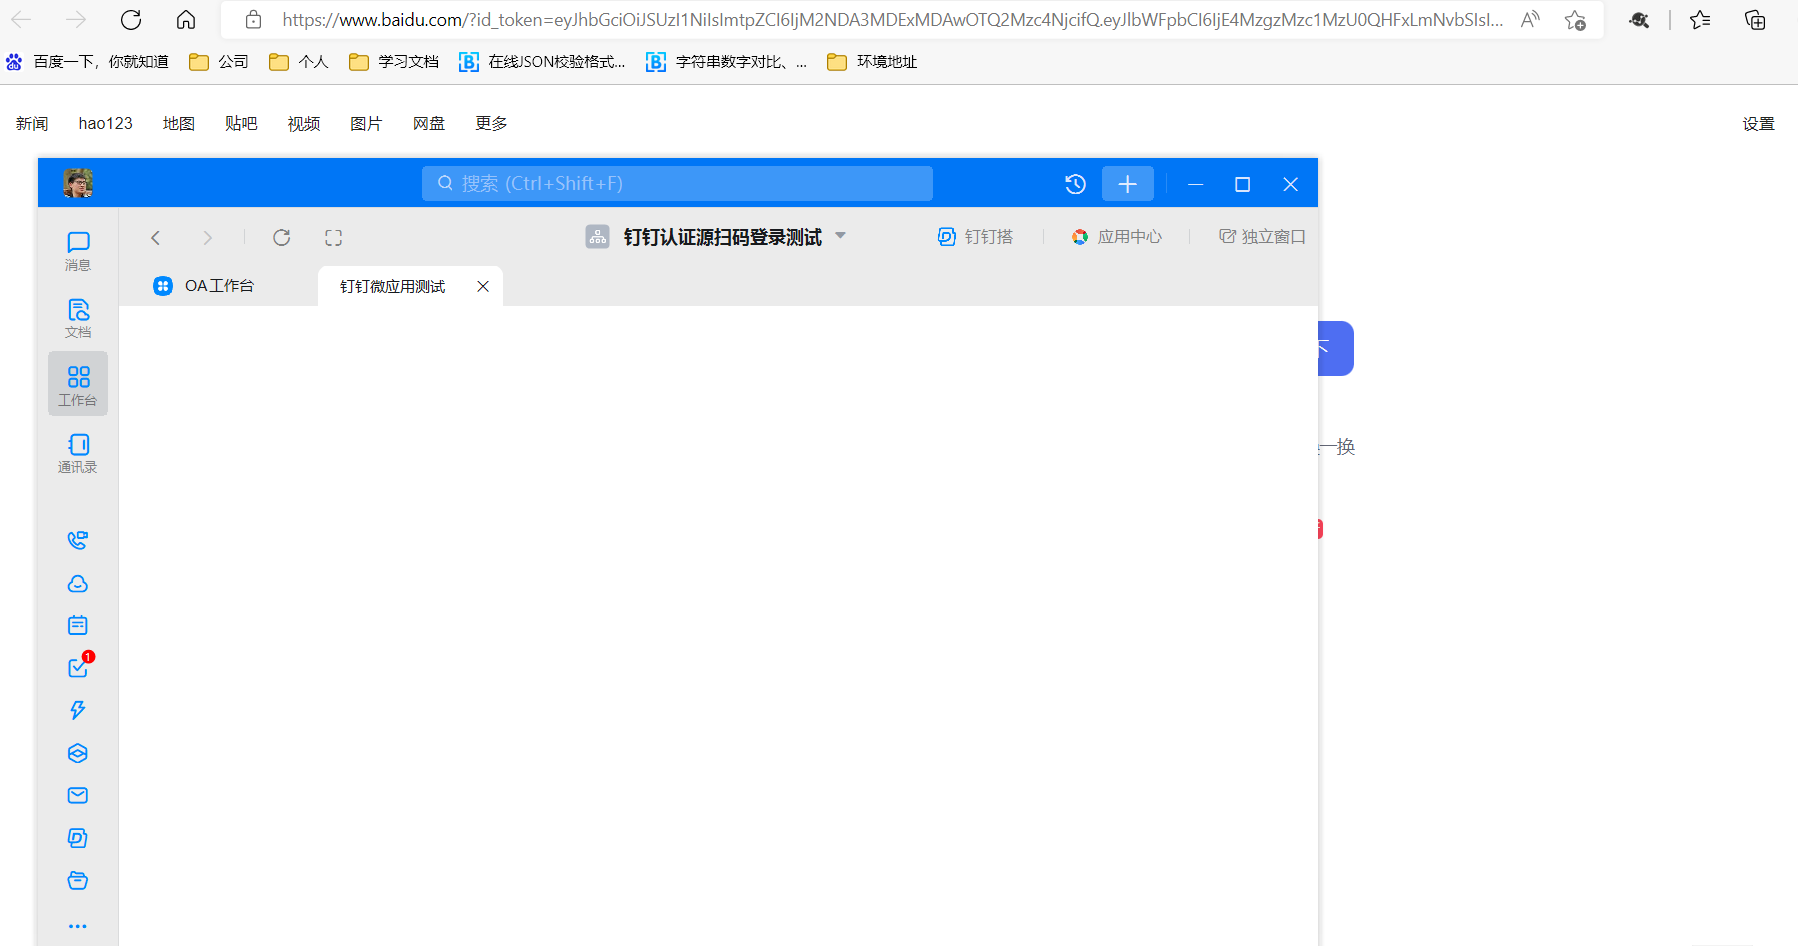Image resolution: width=1798 pixels, height=946 pixels.
Task: Open the mail envelope icon in sidebar
Action: (78, 795)
